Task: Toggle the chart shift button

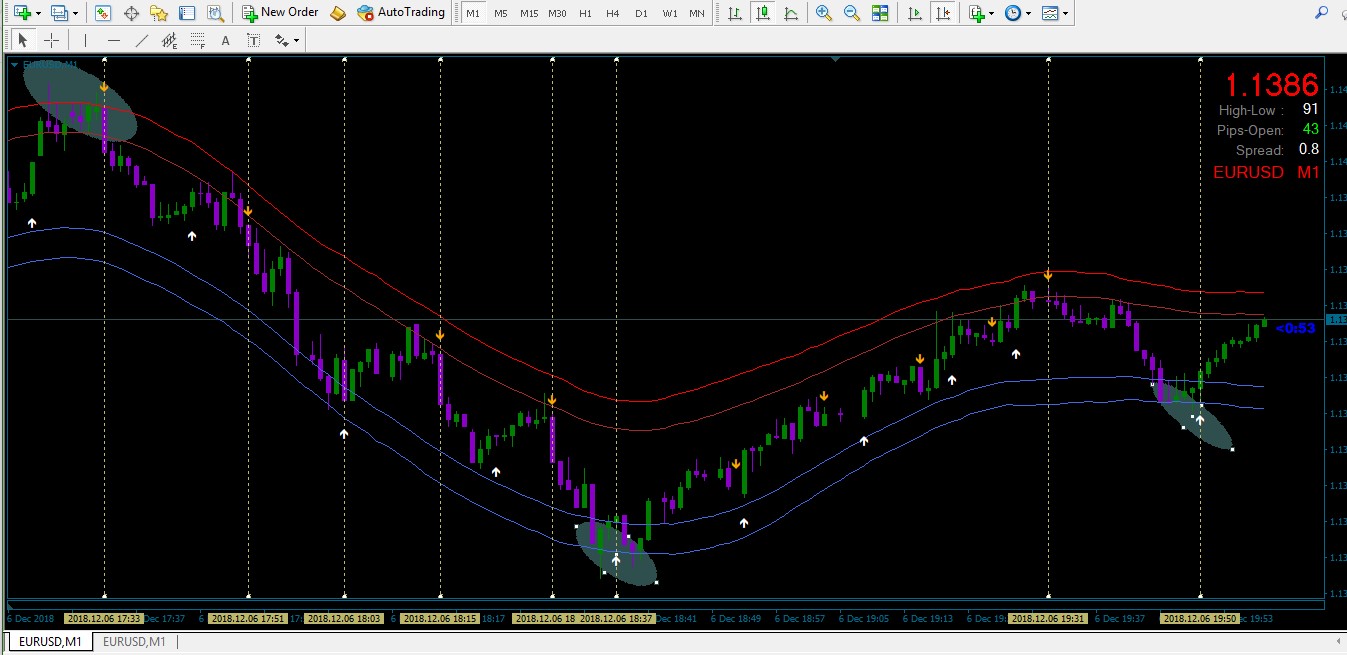Action: tap(942, 13)
